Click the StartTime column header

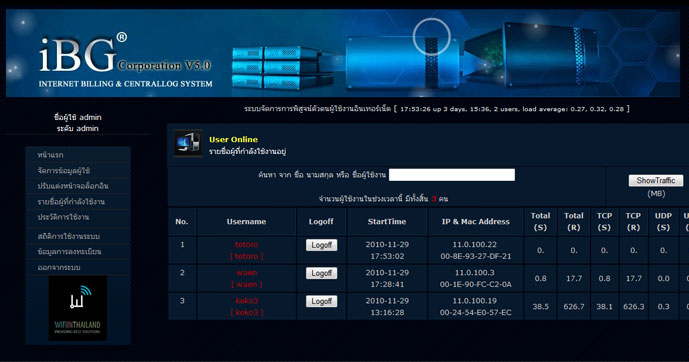pos(387,222)
